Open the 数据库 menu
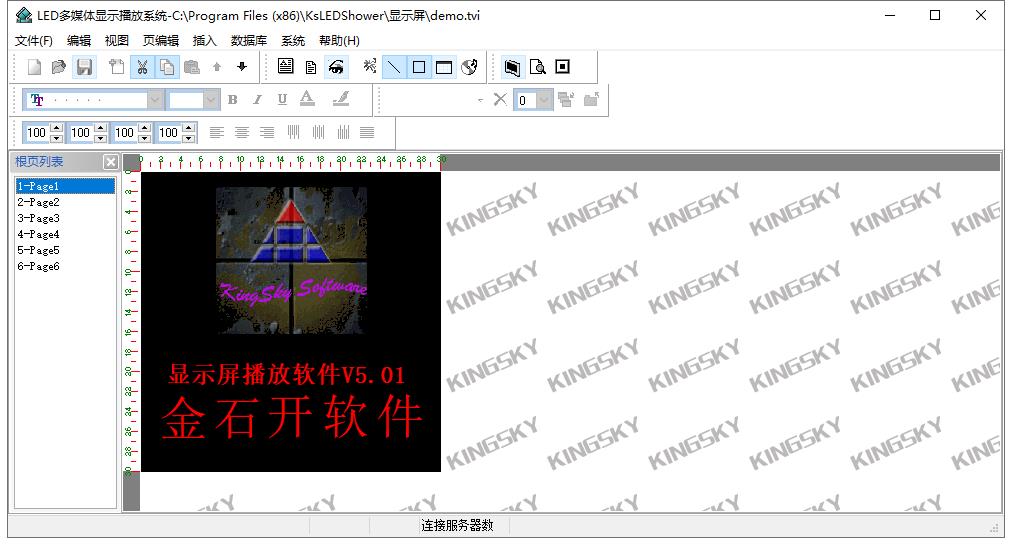Image resolution: width=1012 pixels, height=545 pixels. click(x=248, y=41)
